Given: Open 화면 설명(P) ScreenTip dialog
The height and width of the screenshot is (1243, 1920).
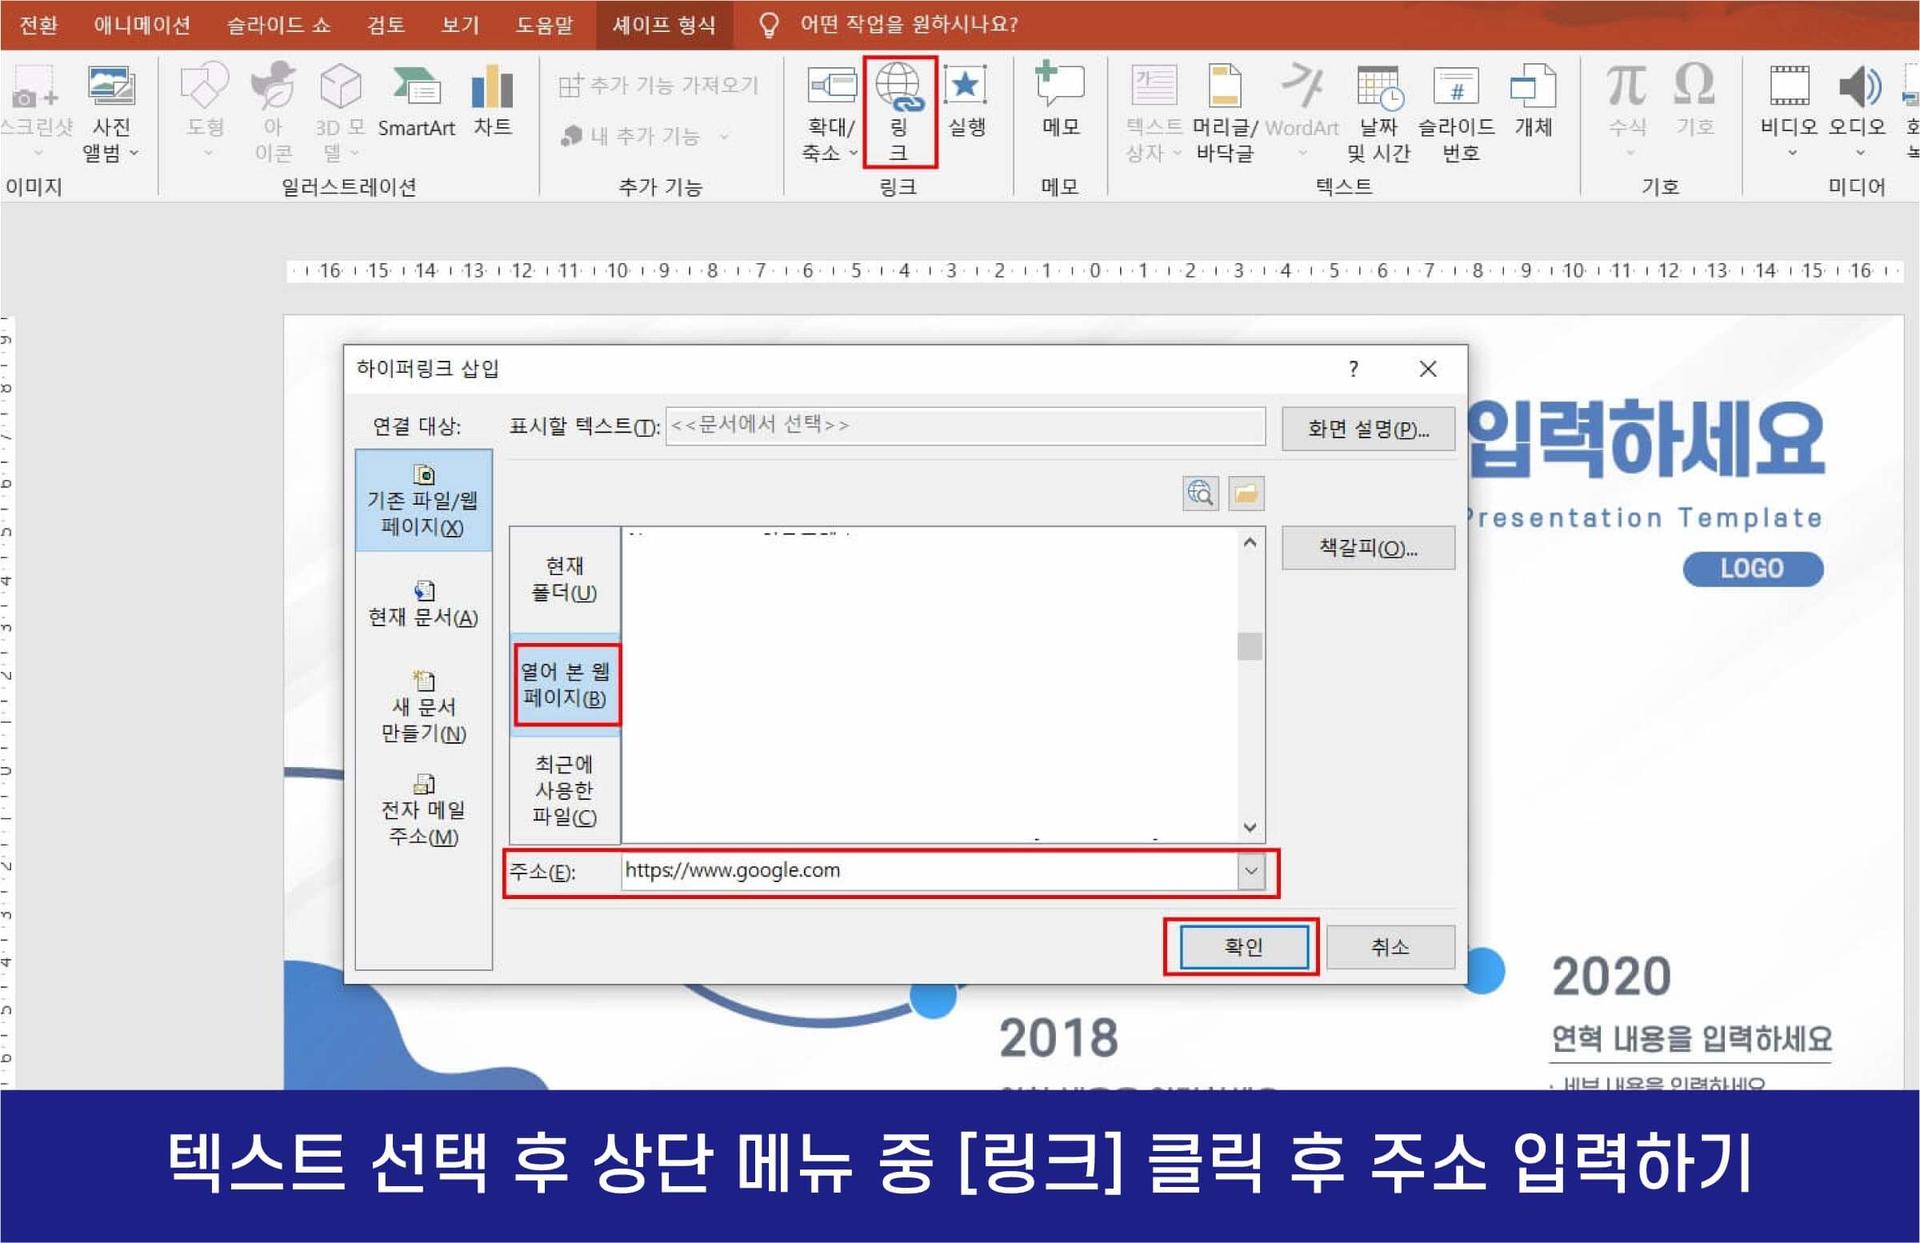Looking at the screenshot, I should click(1368, 428).
